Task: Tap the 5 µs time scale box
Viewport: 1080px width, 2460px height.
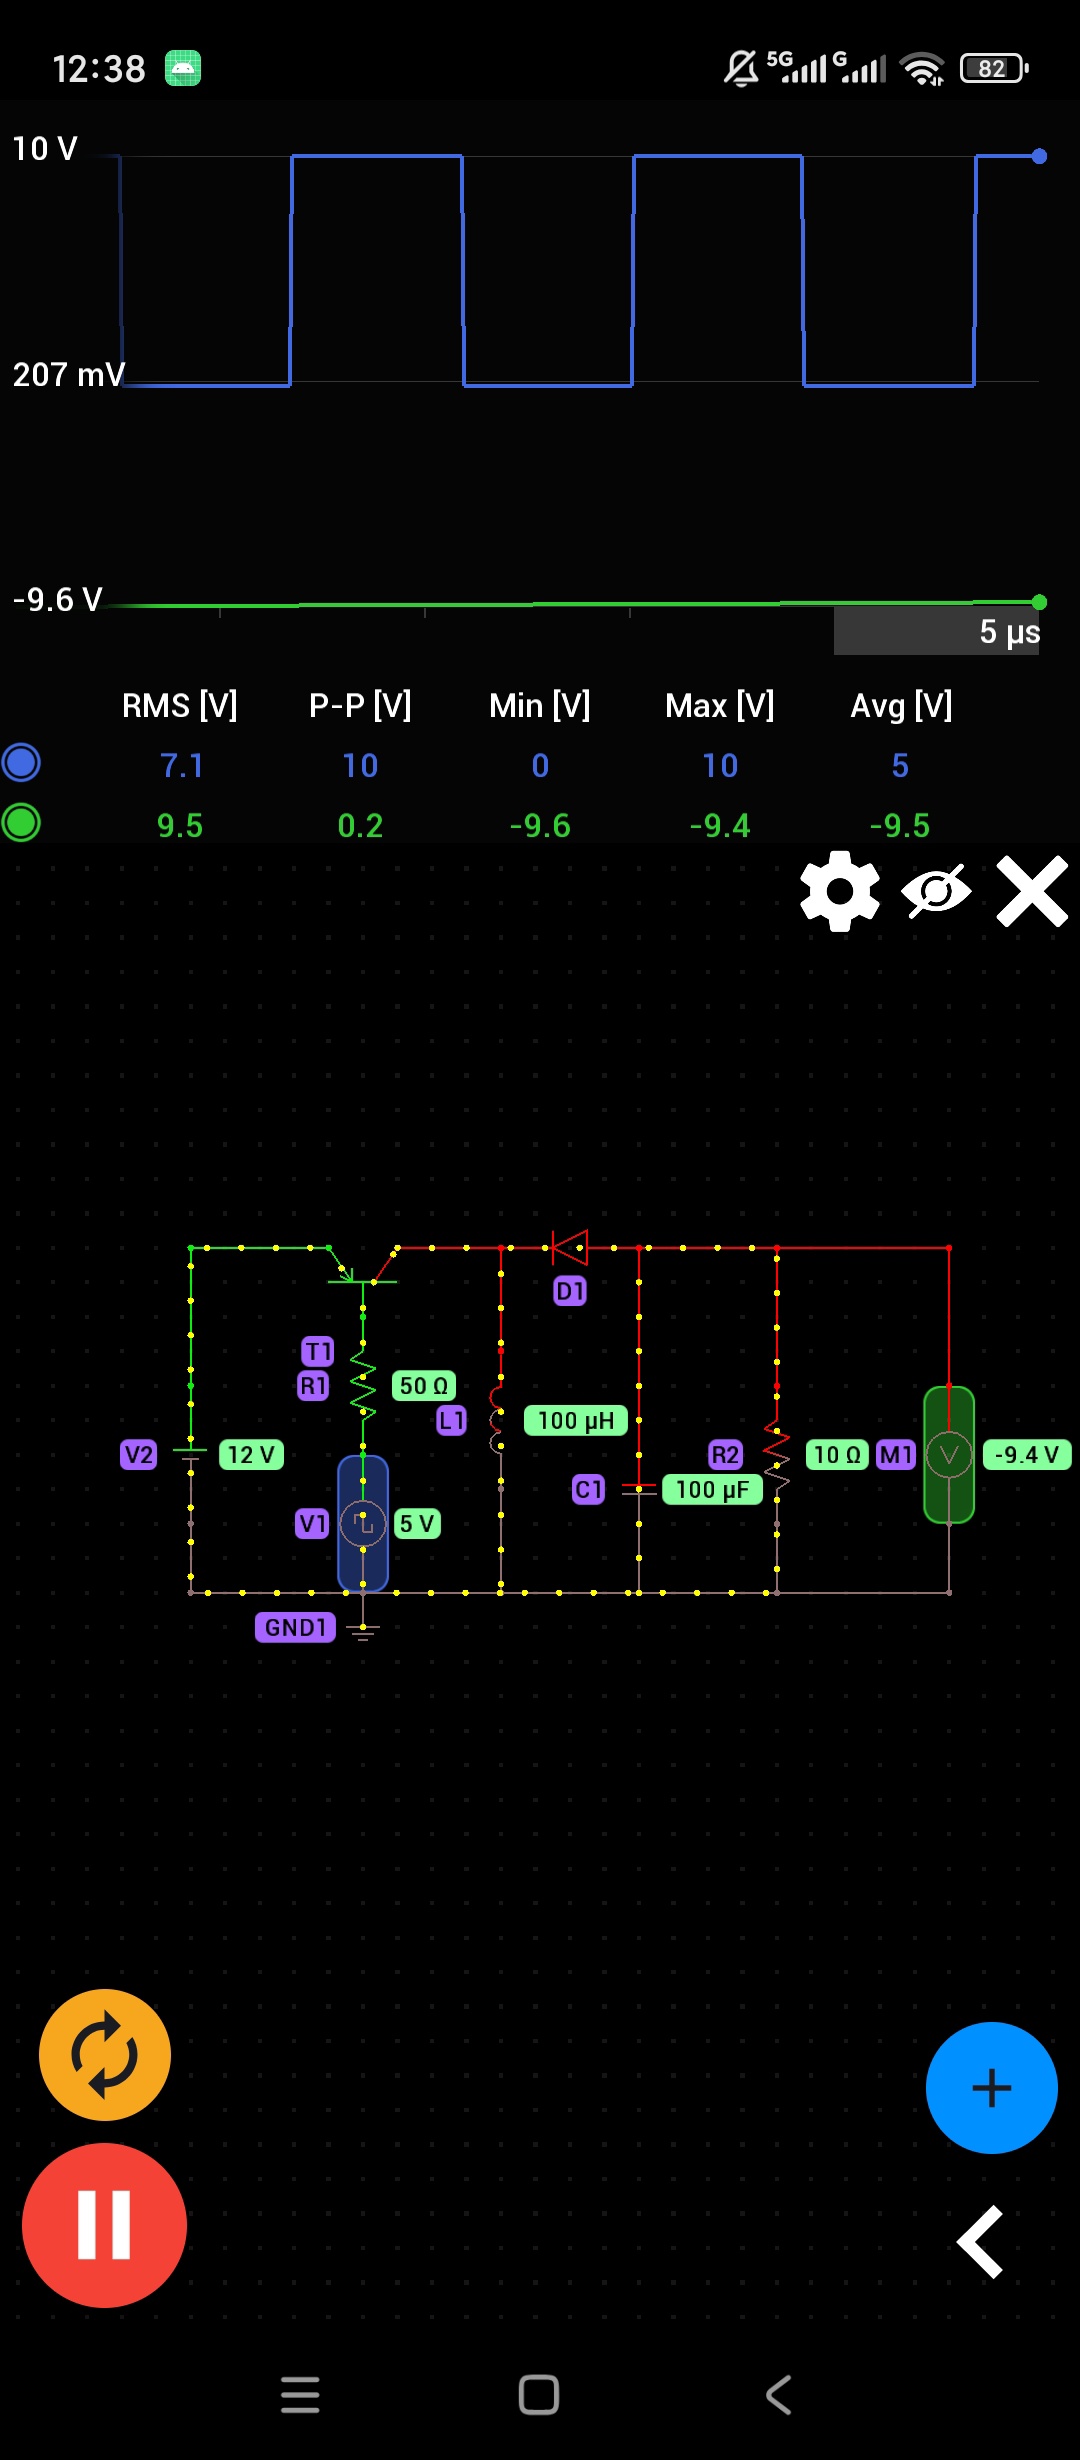Action: click(x=937, y=631)
